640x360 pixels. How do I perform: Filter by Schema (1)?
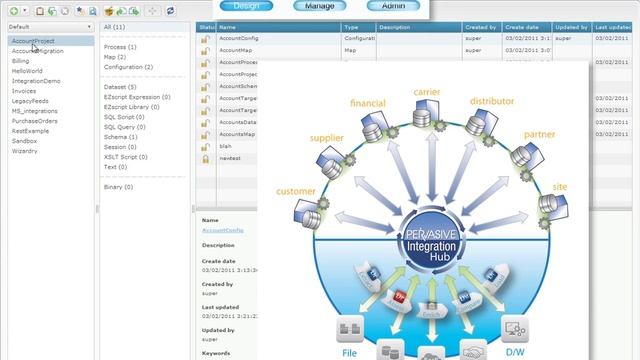(120, 137)
